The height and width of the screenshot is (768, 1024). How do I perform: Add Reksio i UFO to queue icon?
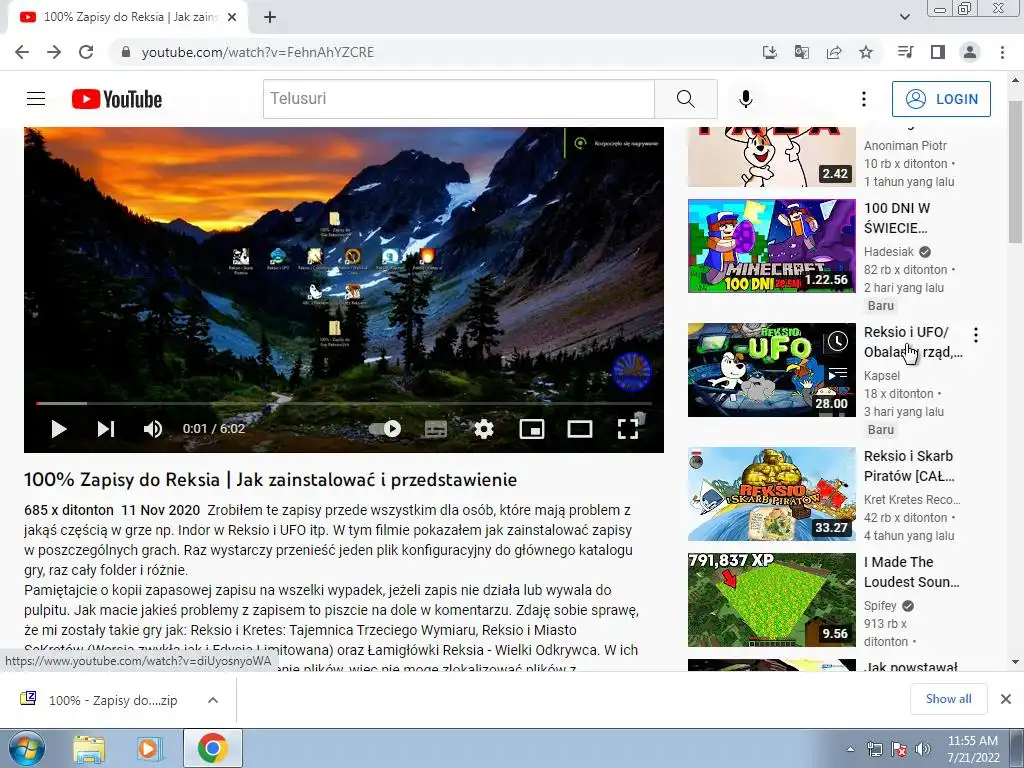(x=837, y=374)
